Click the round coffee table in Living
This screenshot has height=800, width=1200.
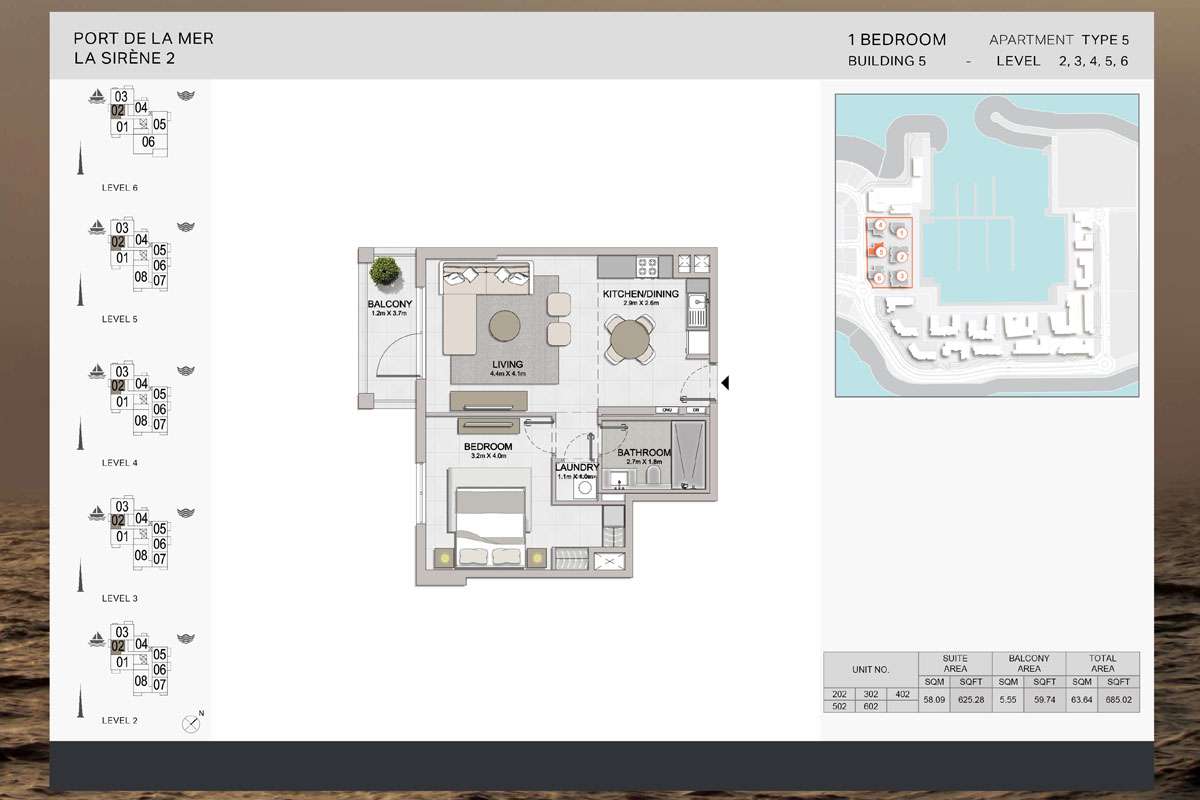503,326
